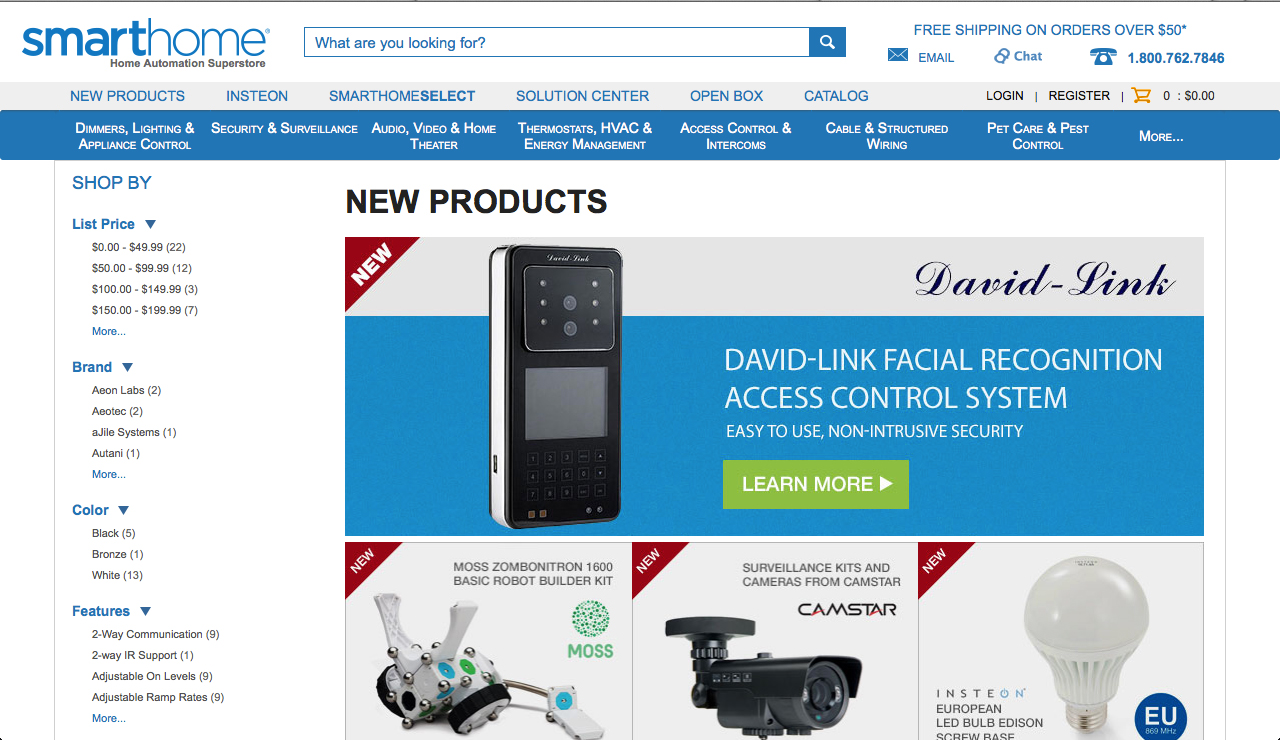Click the Login link
The width and height of the screenshot is (1280, 740).
point(1005,96)
